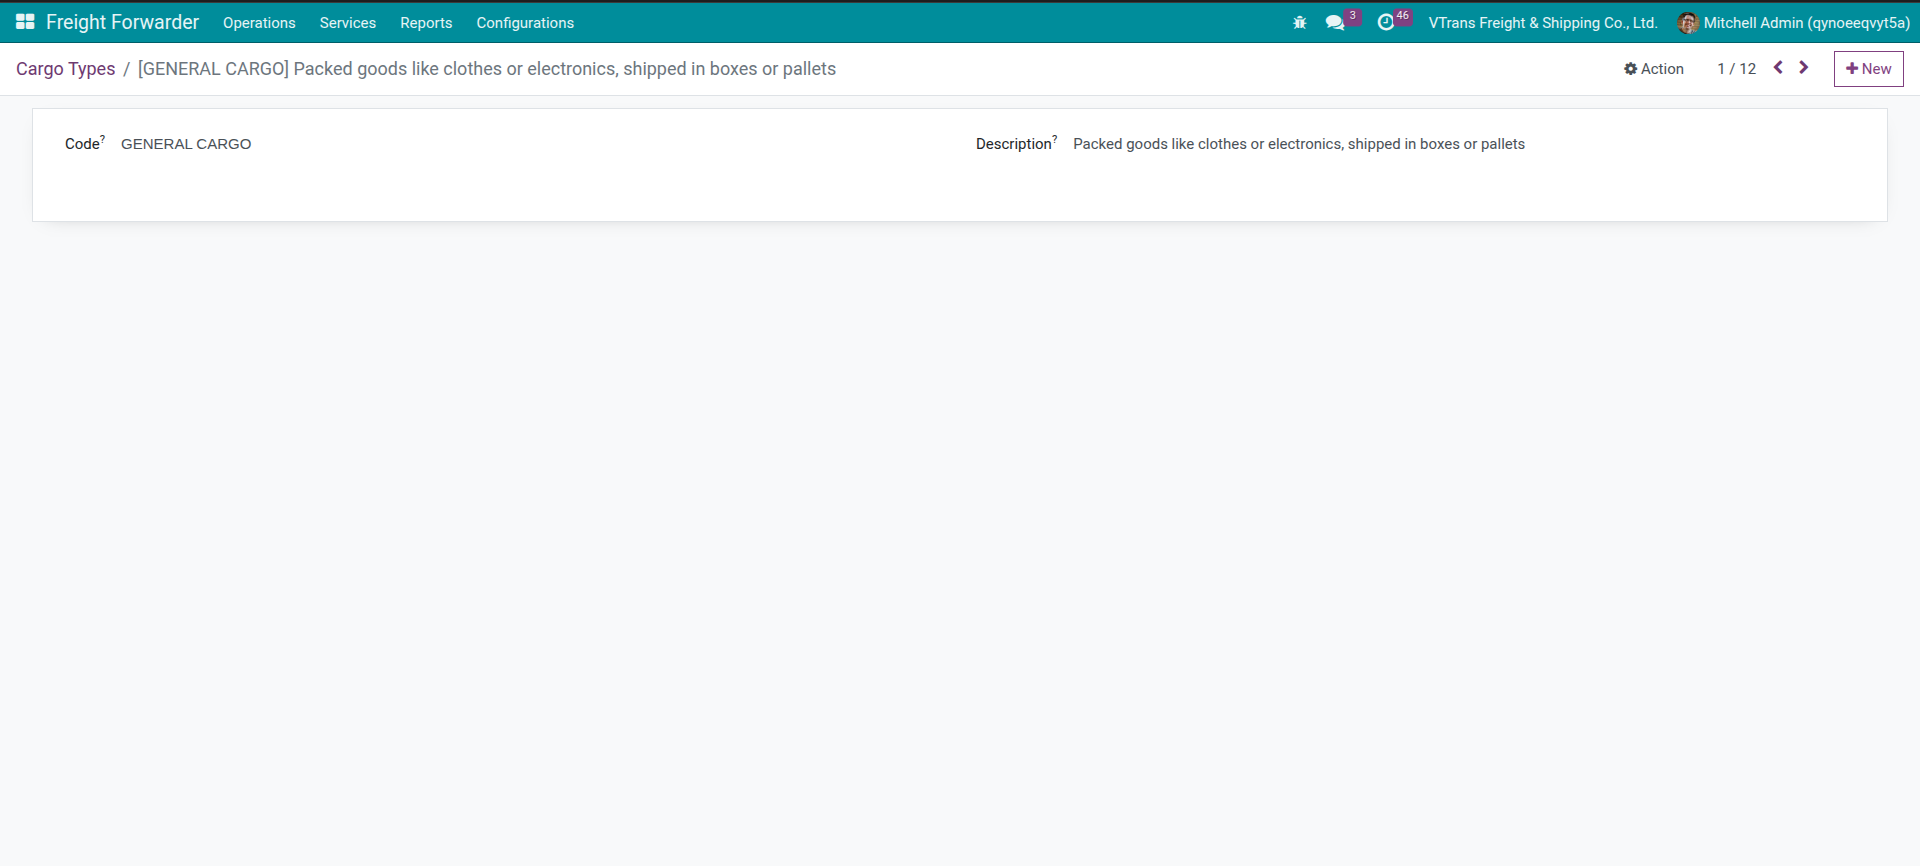Open the Reports menu
This screenshot has height=866, width=1920.
pos(426,23)
